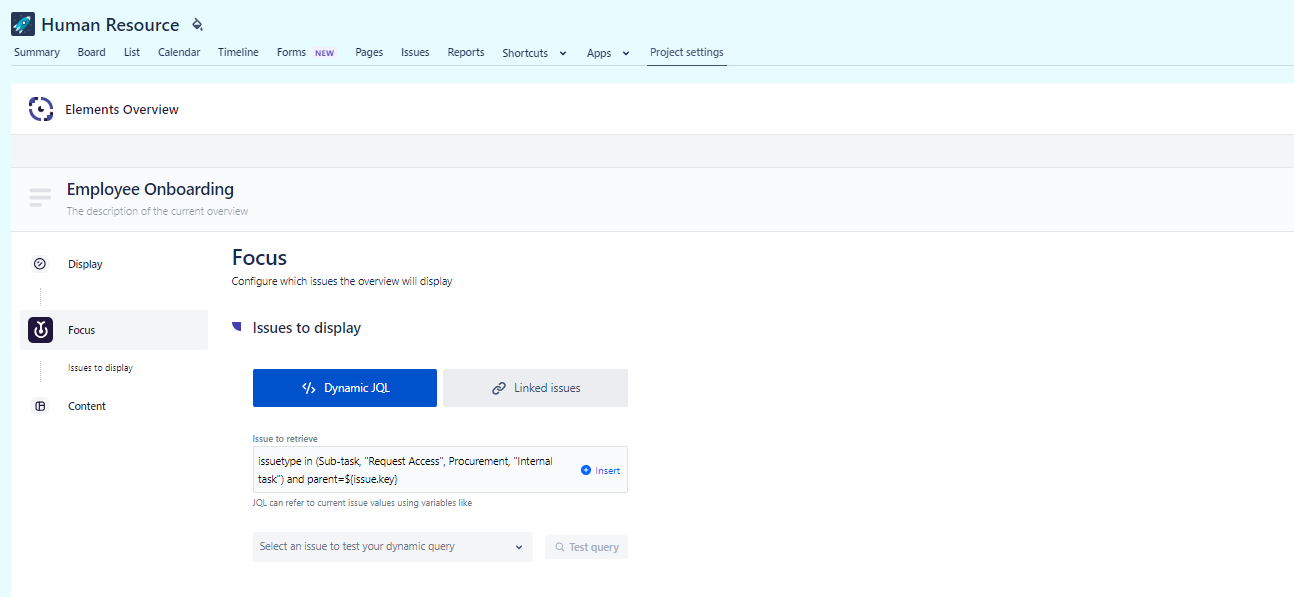
Task: Expand the Apps dropdown menu
Action: [x=608, y=53]
